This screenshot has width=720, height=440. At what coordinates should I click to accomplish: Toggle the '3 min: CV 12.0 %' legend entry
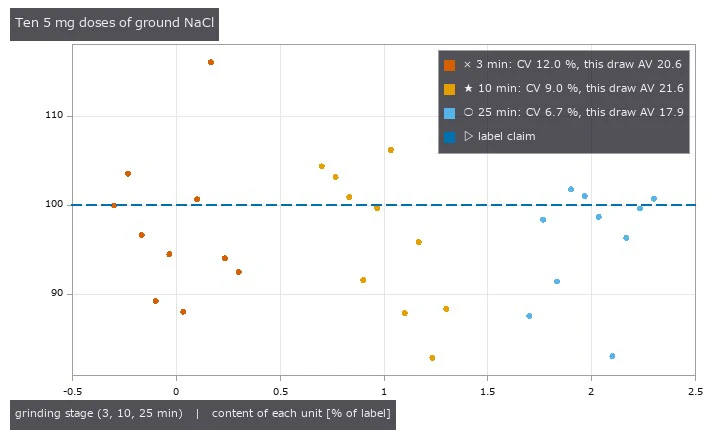pos(563,65)
